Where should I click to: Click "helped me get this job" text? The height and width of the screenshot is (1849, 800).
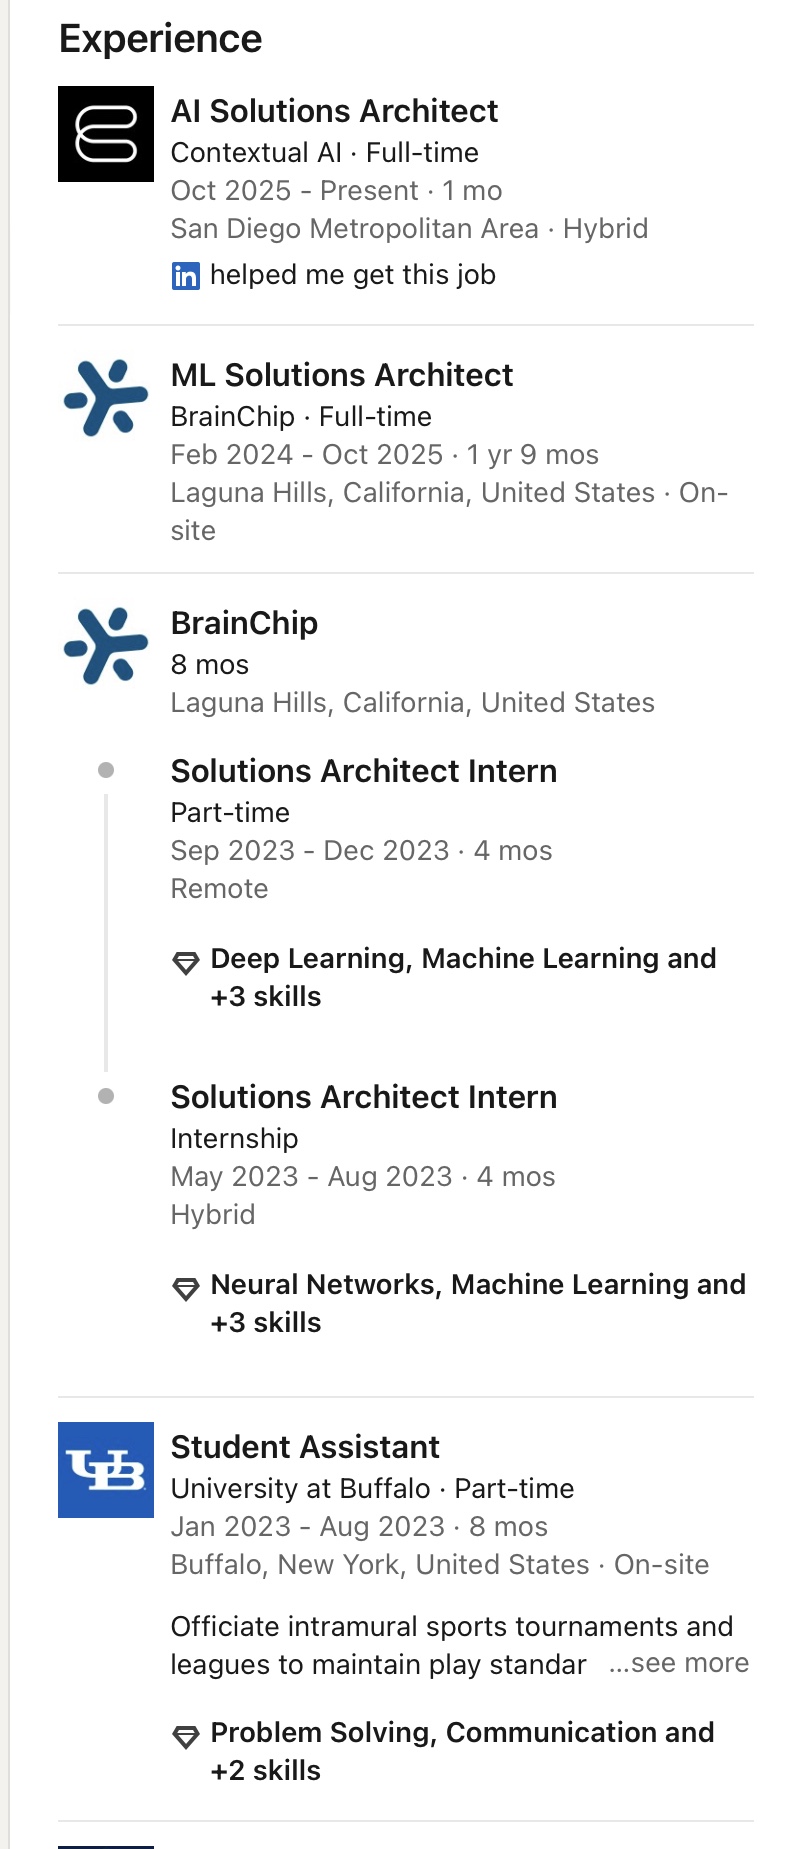(352, 275)
